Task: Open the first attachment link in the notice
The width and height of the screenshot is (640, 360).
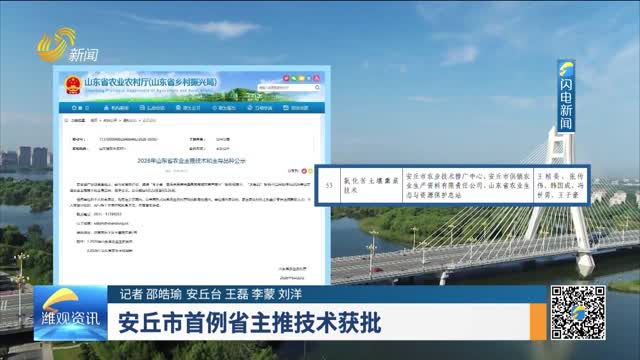Action: click(x=111, y=242)
